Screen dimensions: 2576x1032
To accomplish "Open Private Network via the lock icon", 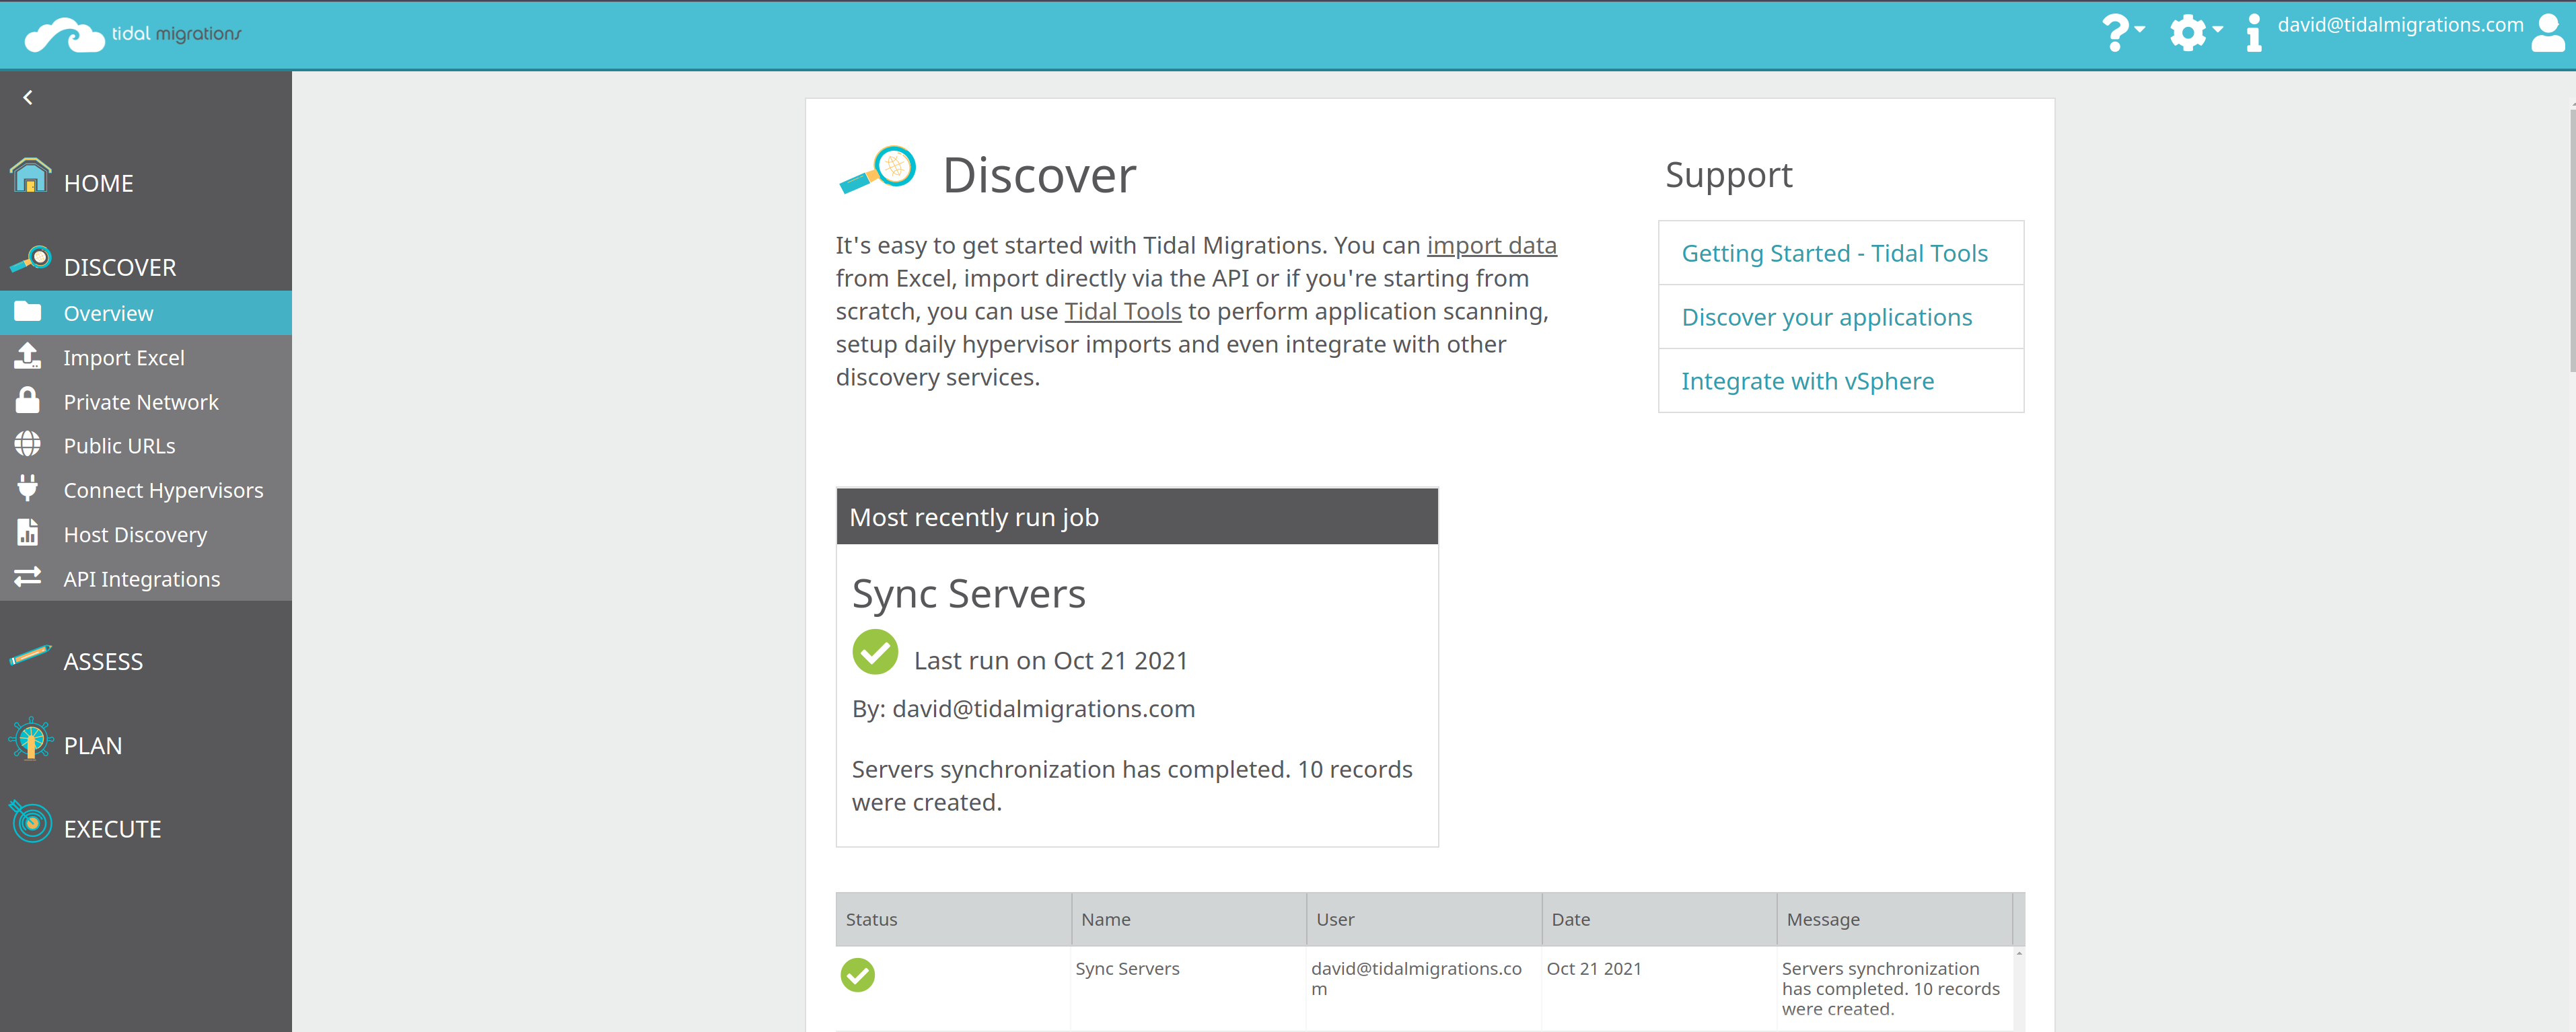I will (x=28, y=400).
